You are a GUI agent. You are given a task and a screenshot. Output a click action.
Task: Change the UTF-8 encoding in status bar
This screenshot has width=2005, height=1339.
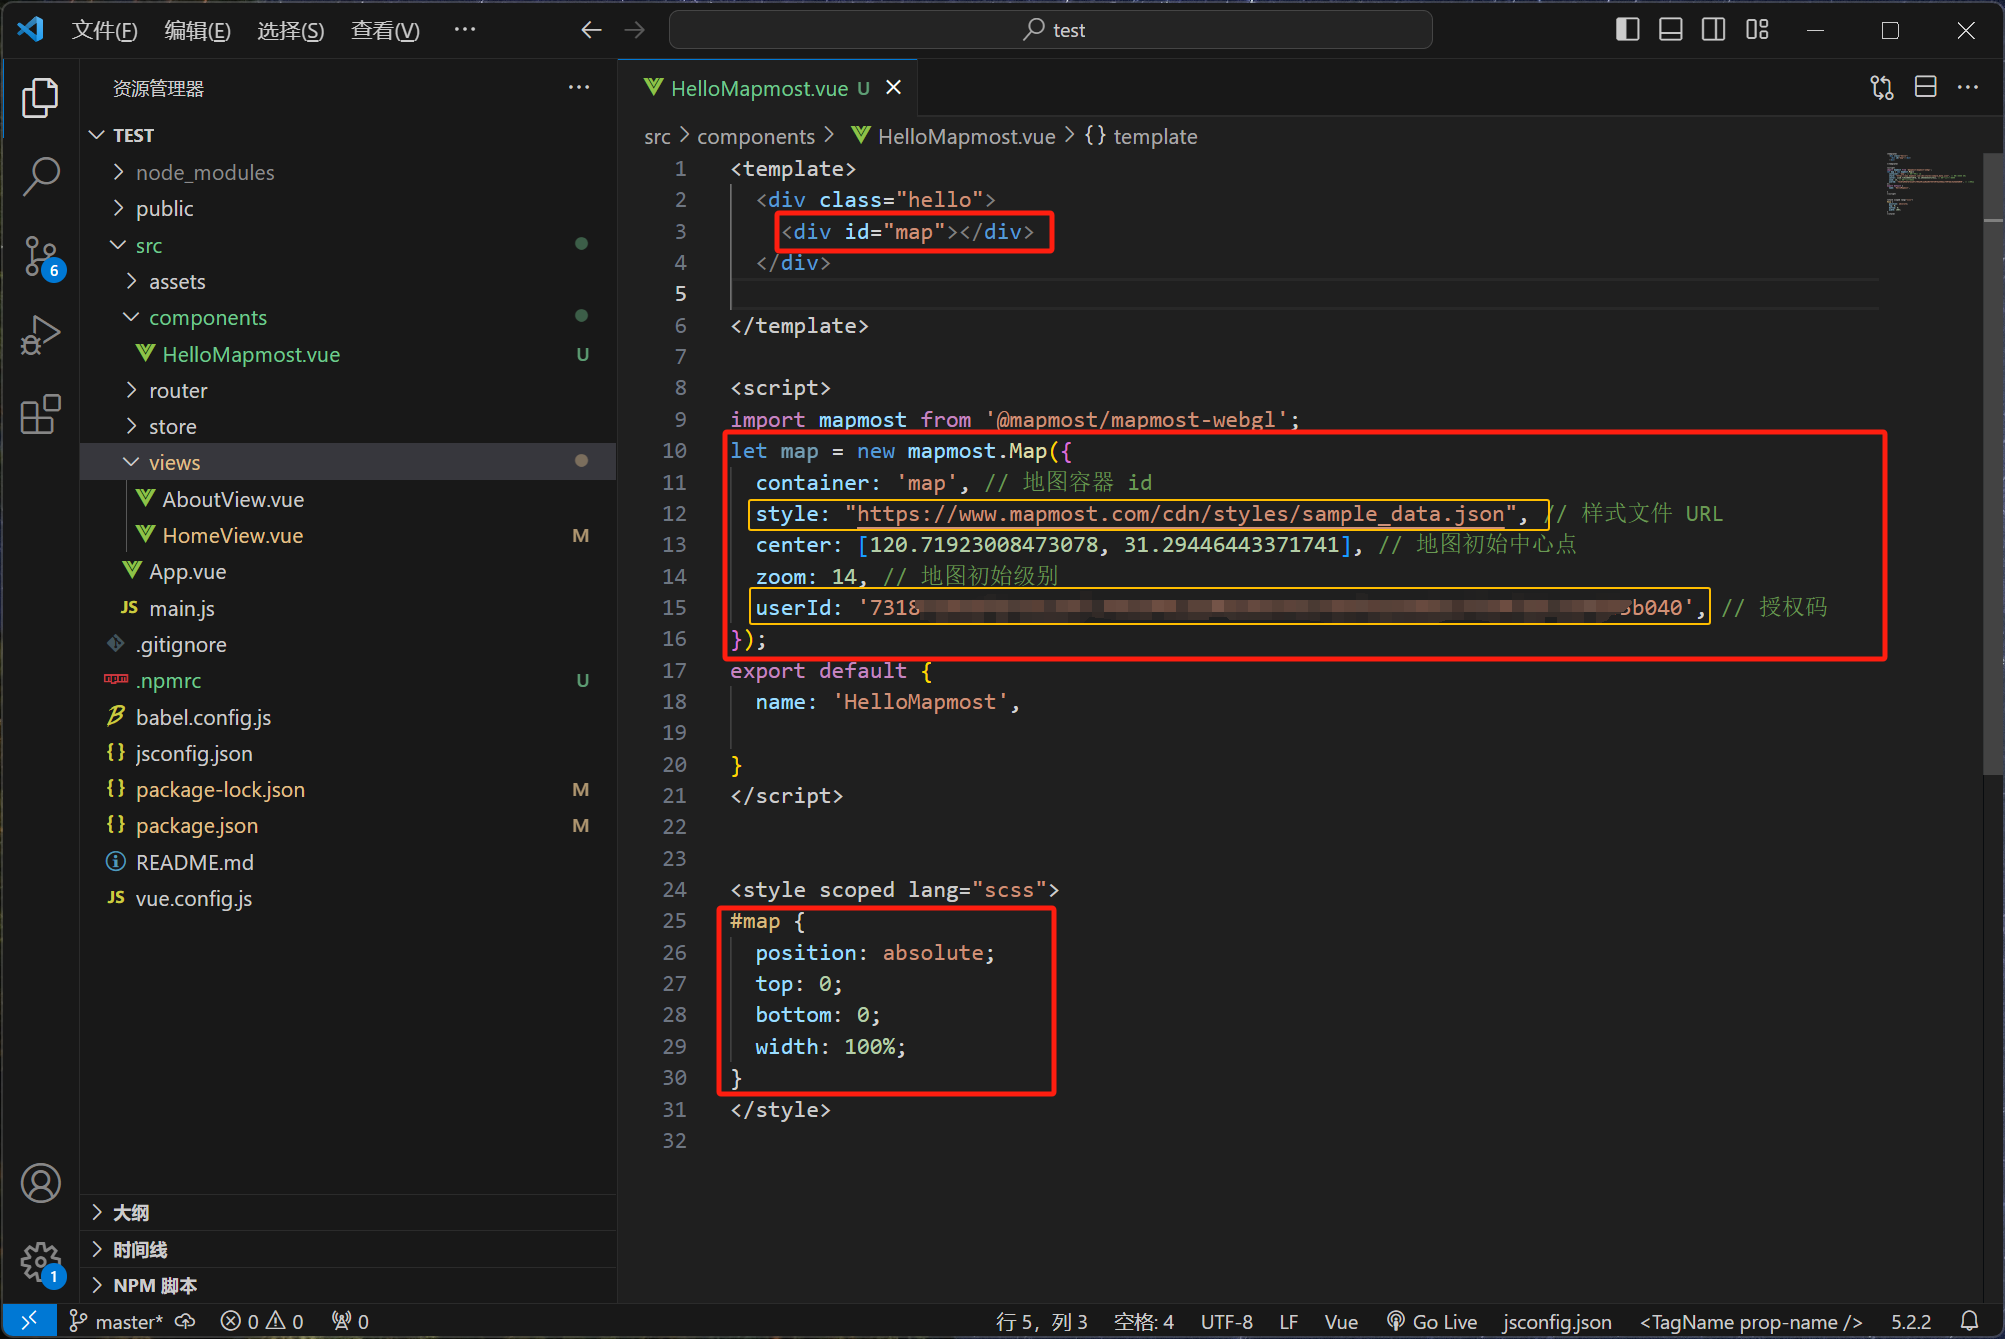[1226, 1321]
